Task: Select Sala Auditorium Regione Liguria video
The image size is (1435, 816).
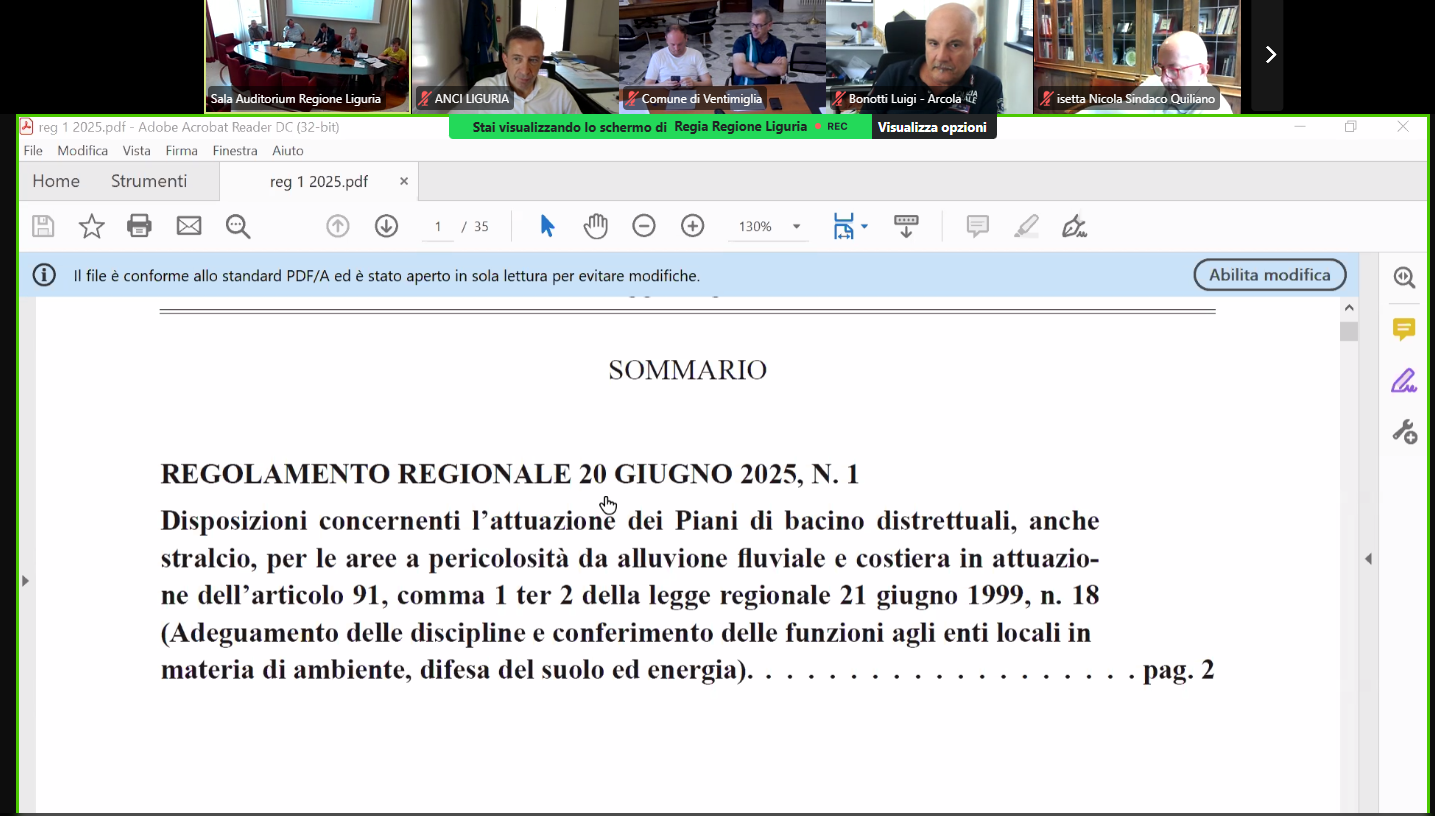Action: (307, 56)
